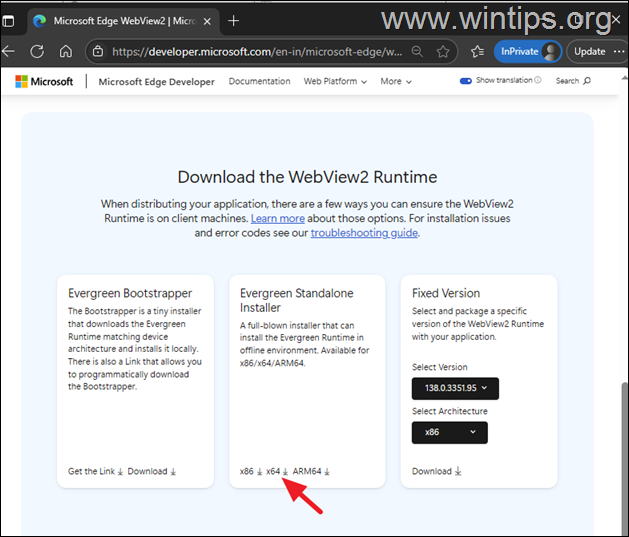Open the favorites list icon
This screenshot has height=537, width=629.
point(477,51)
